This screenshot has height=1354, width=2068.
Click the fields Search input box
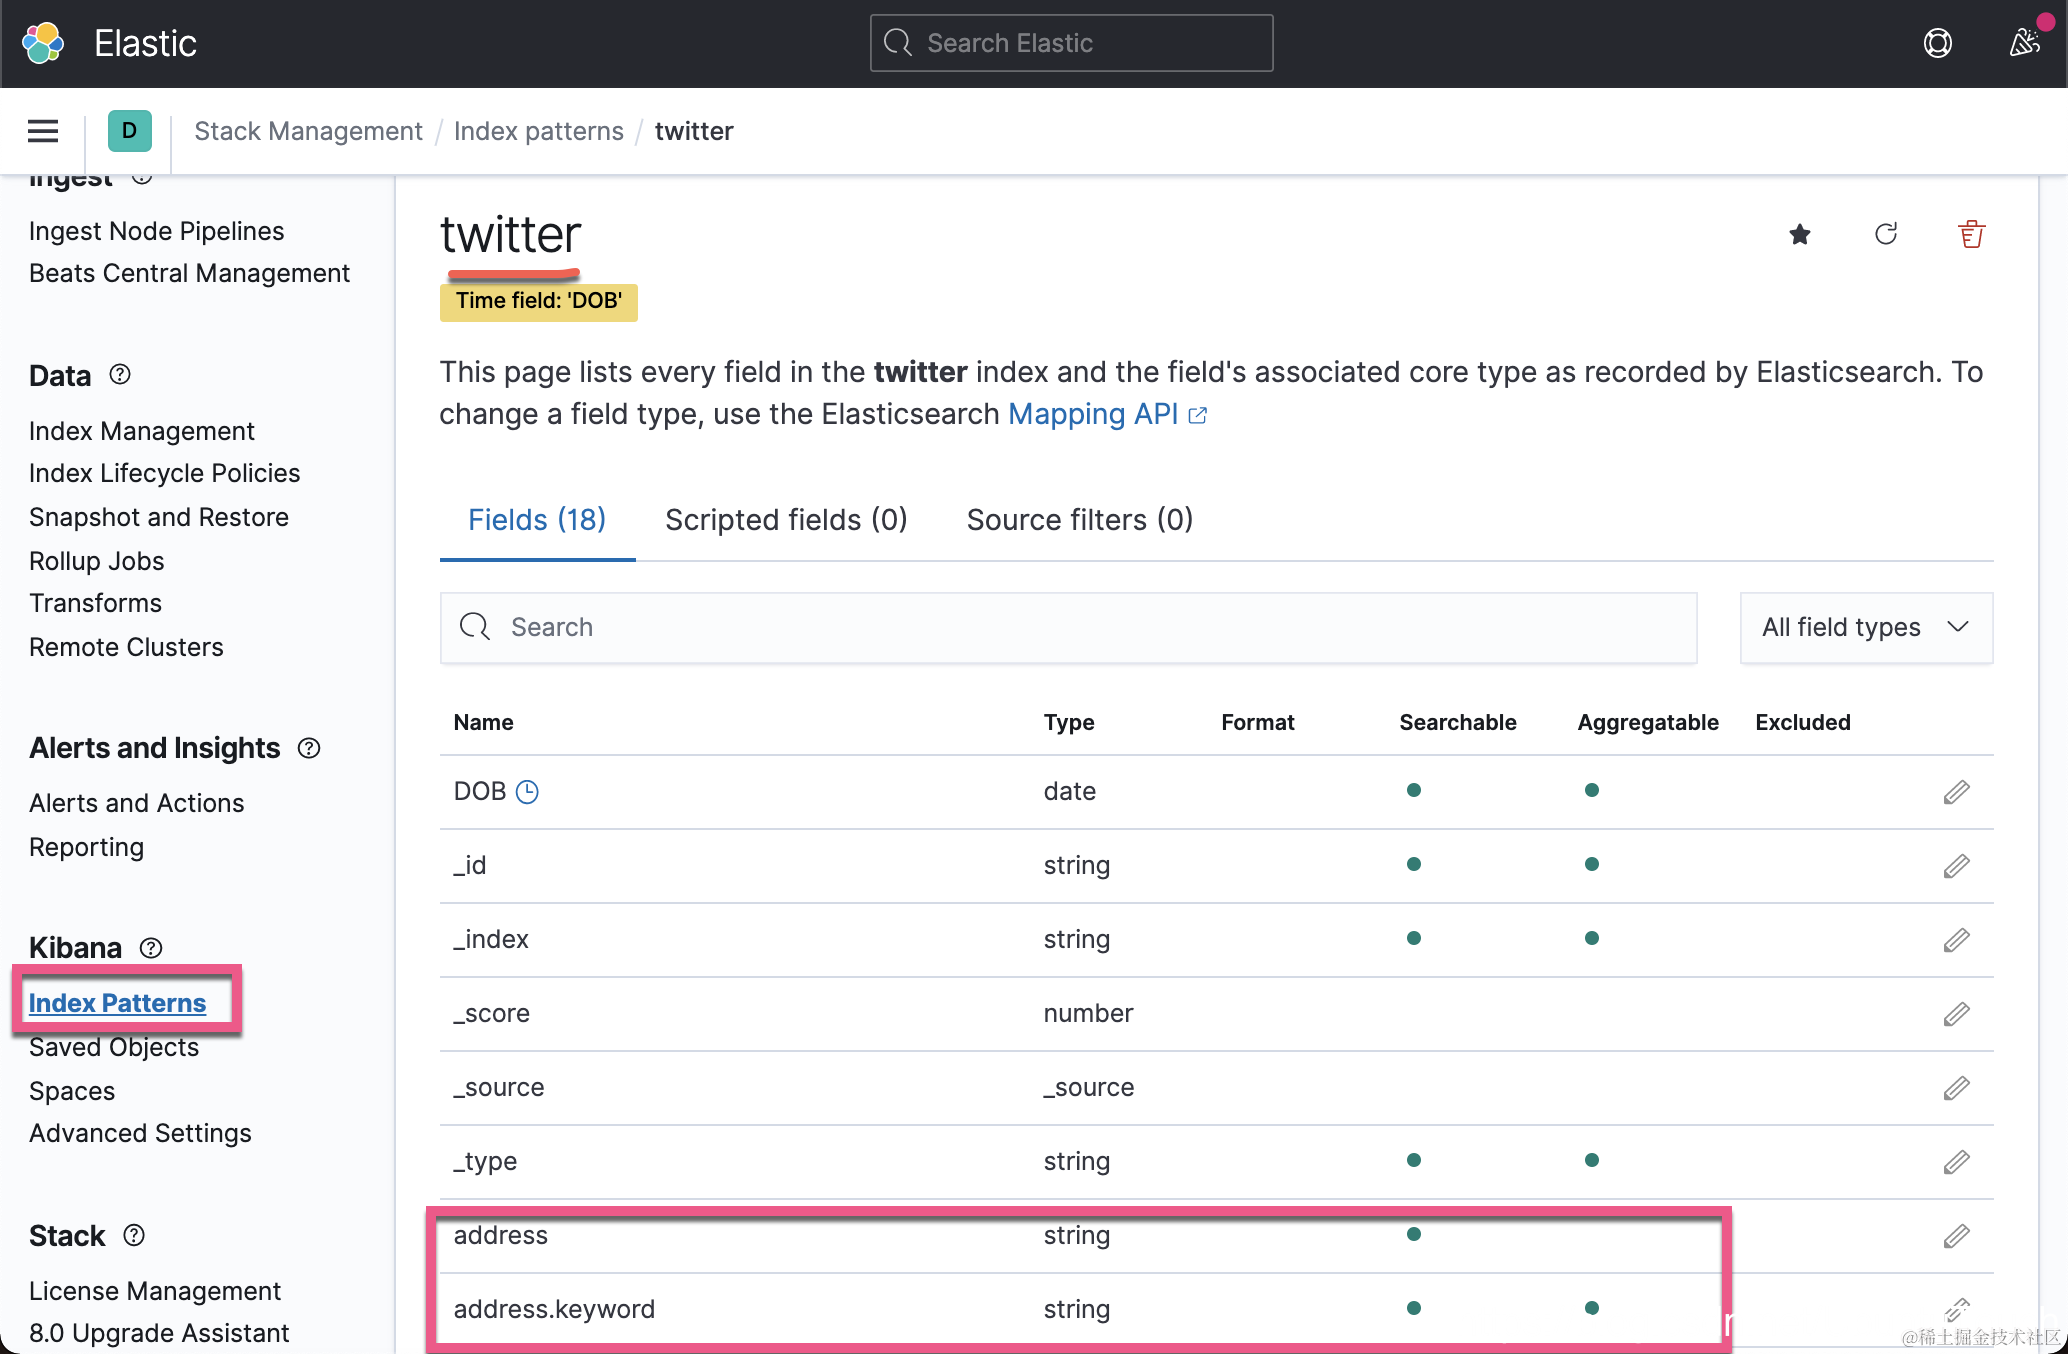[1068, 627]
